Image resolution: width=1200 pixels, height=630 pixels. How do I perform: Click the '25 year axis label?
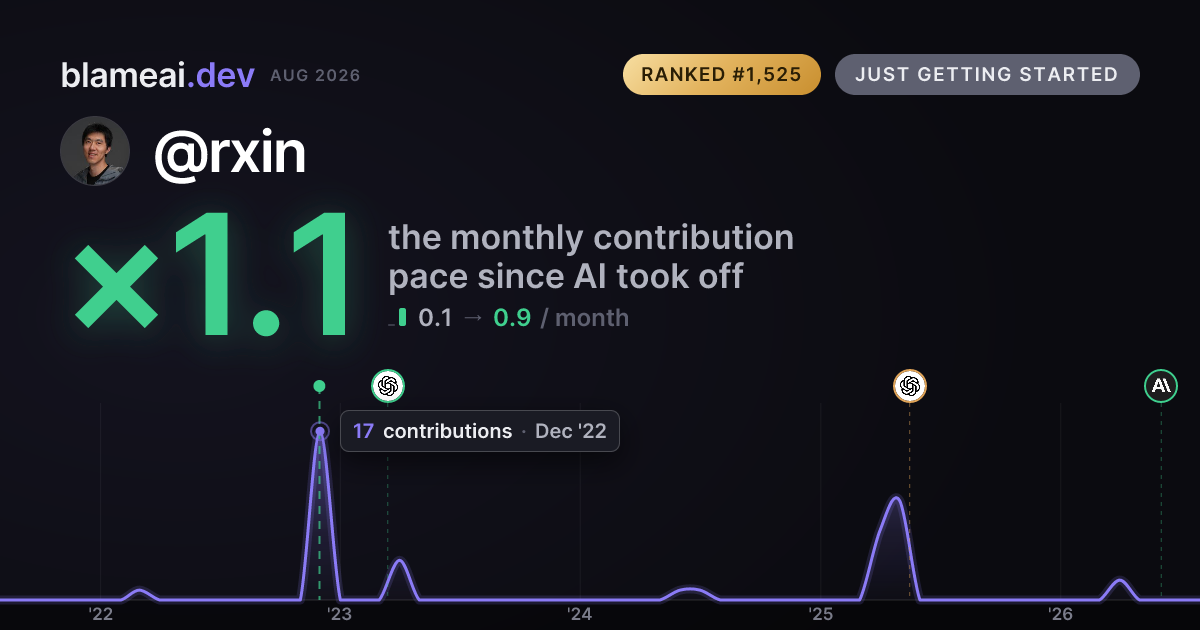coord(820,614)
